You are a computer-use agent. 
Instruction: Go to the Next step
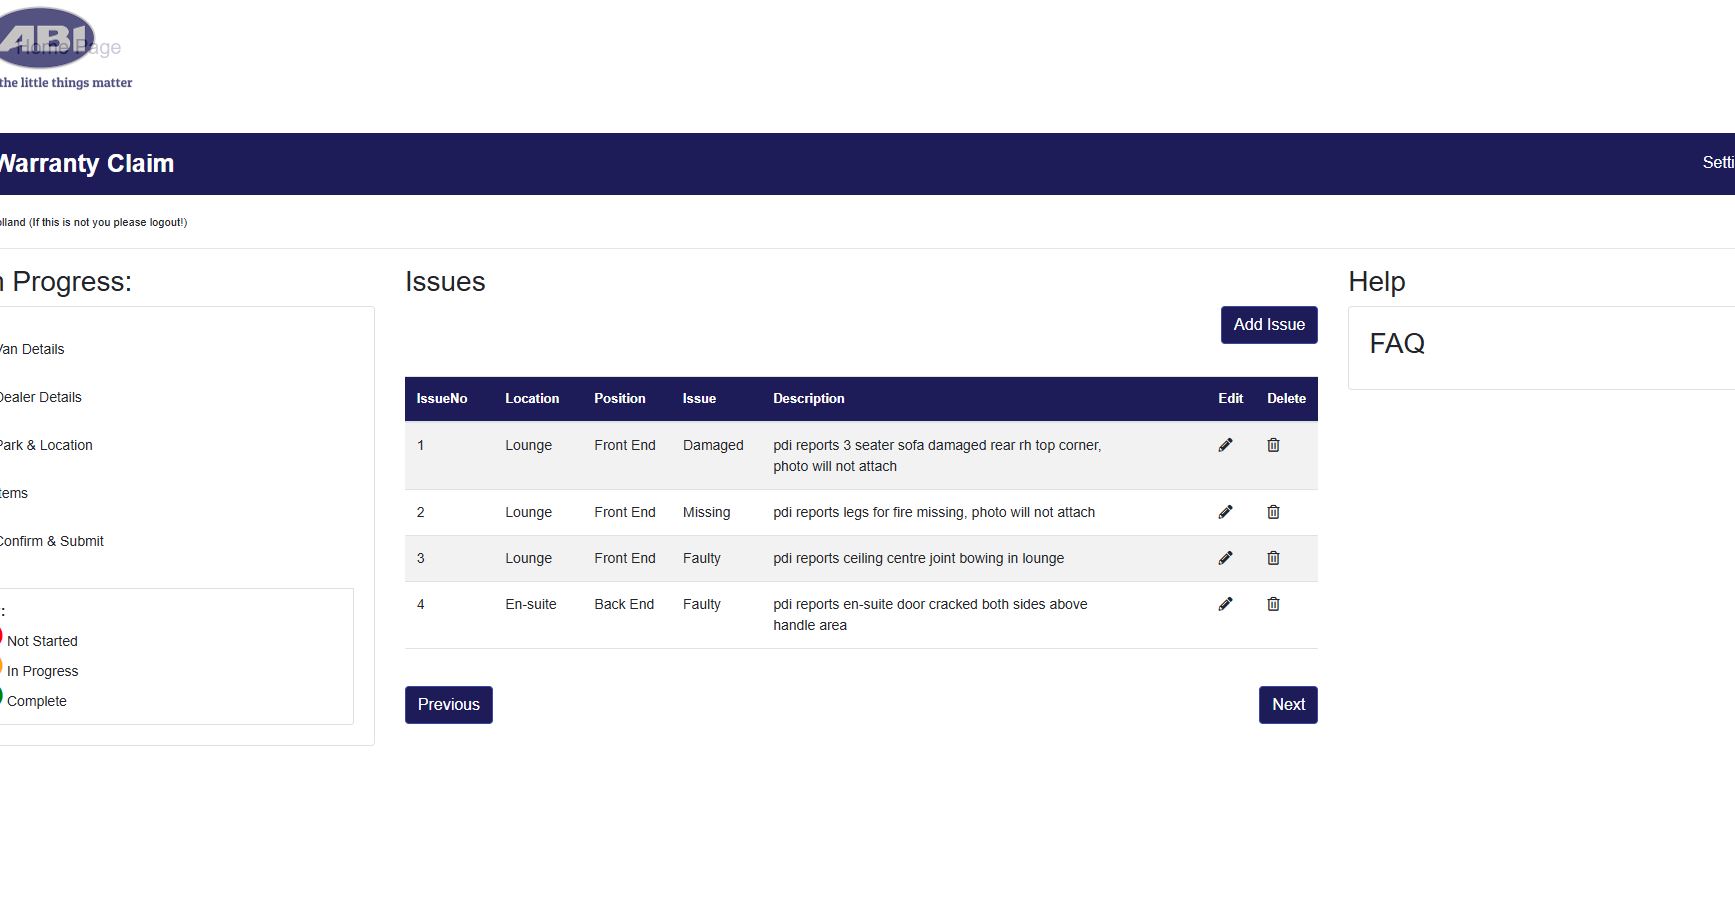(1287, 705)
